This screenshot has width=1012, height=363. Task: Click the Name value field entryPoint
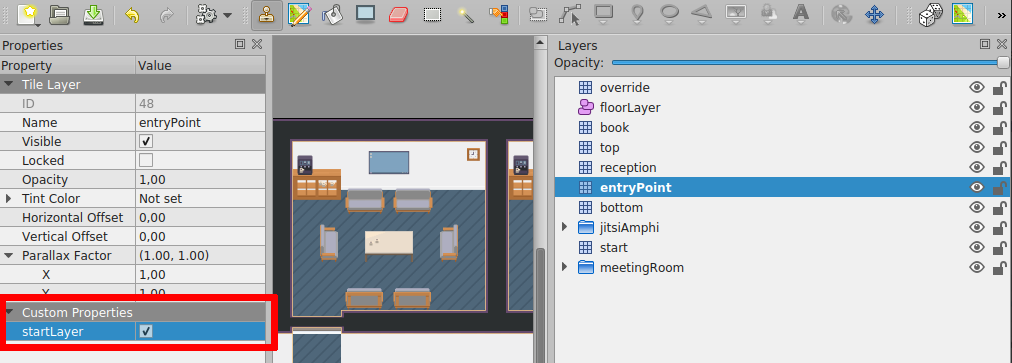200,123
